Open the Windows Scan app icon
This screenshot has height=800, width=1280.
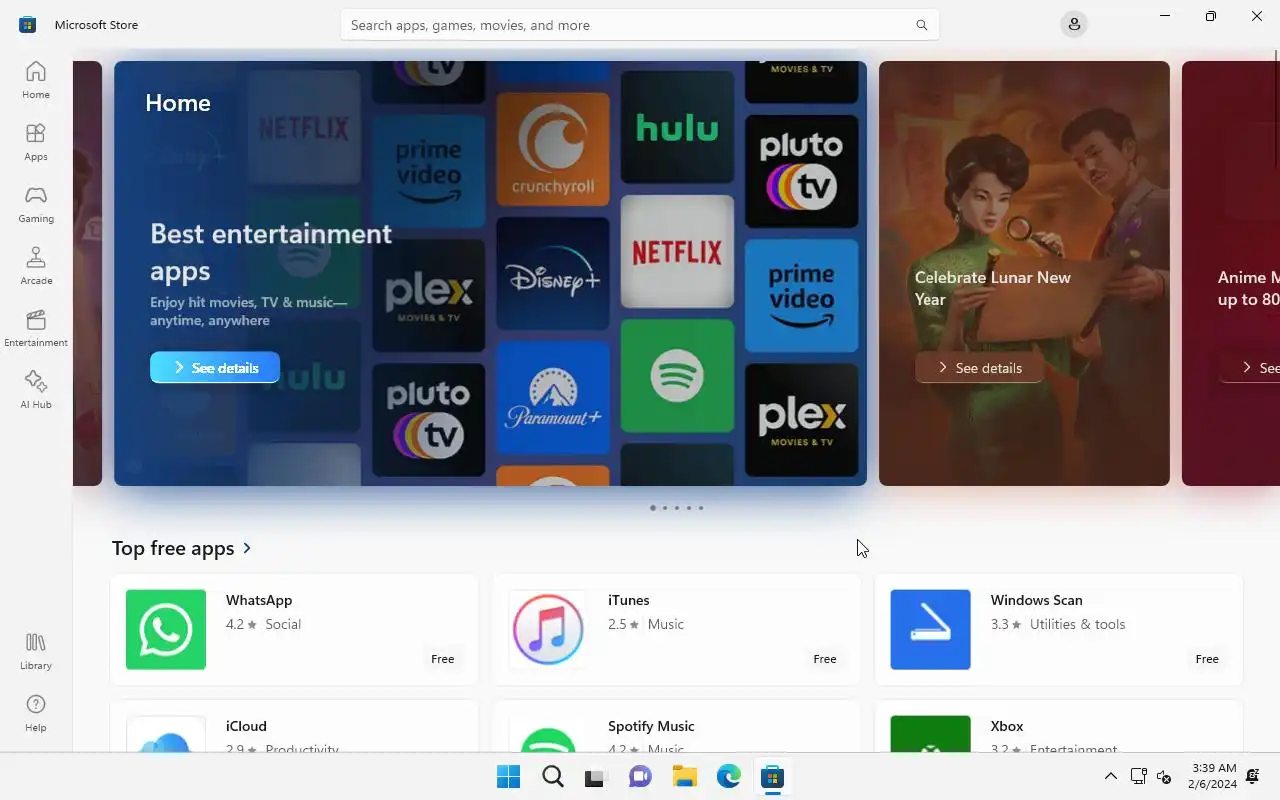point(930,629)
